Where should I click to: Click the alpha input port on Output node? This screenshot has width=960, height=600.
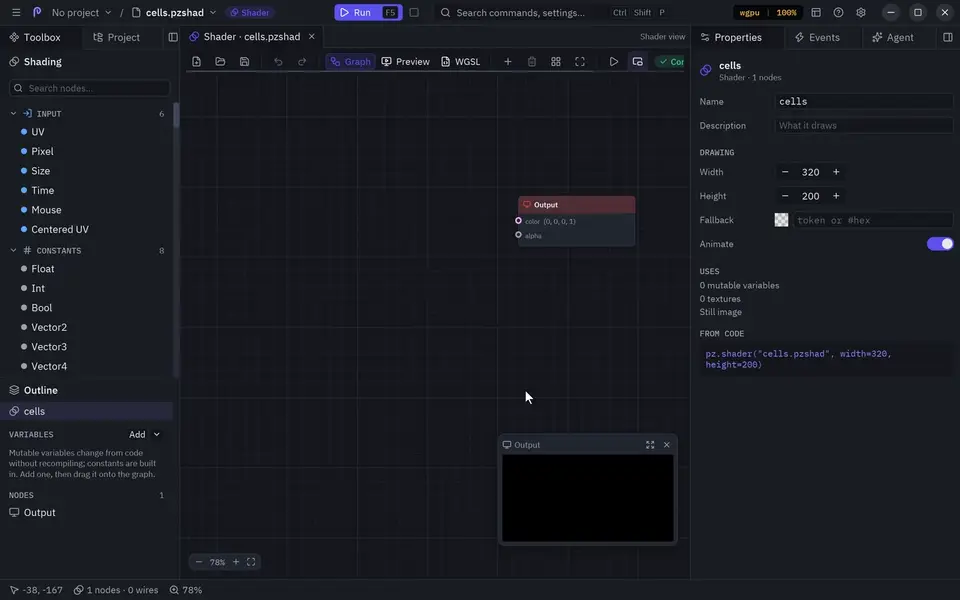[x=519, y=235]
